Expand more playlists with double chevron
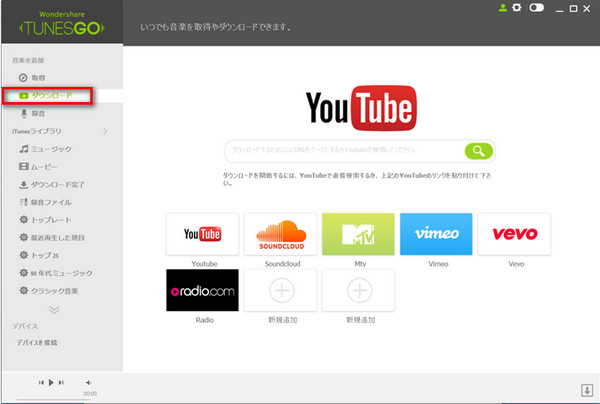Viewport: 600px width, 404px height. point(54,309)
